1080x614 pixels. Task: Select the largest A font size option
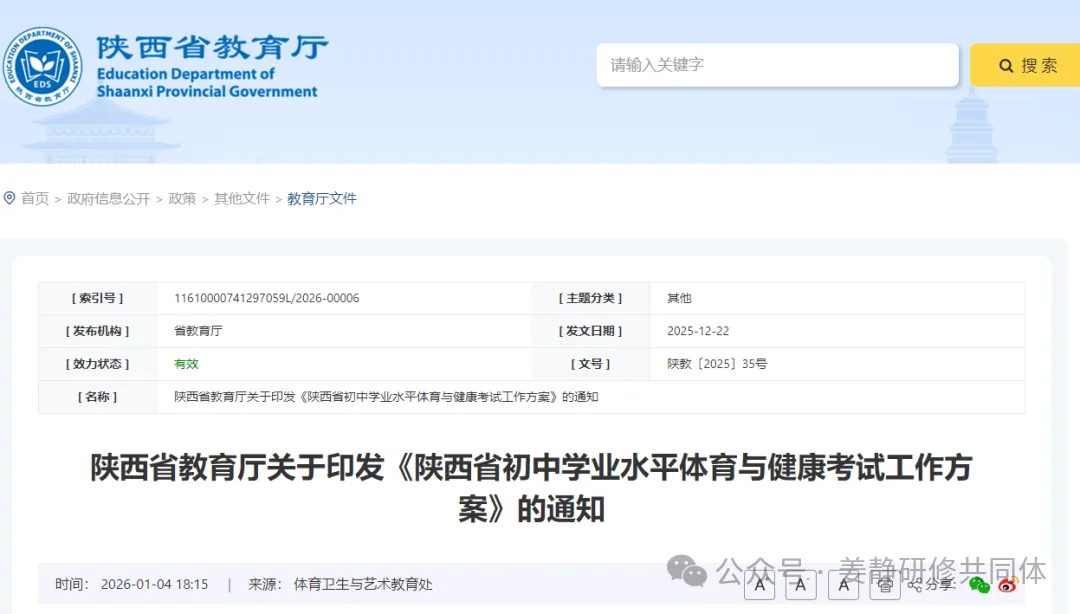tap(762, 585)
